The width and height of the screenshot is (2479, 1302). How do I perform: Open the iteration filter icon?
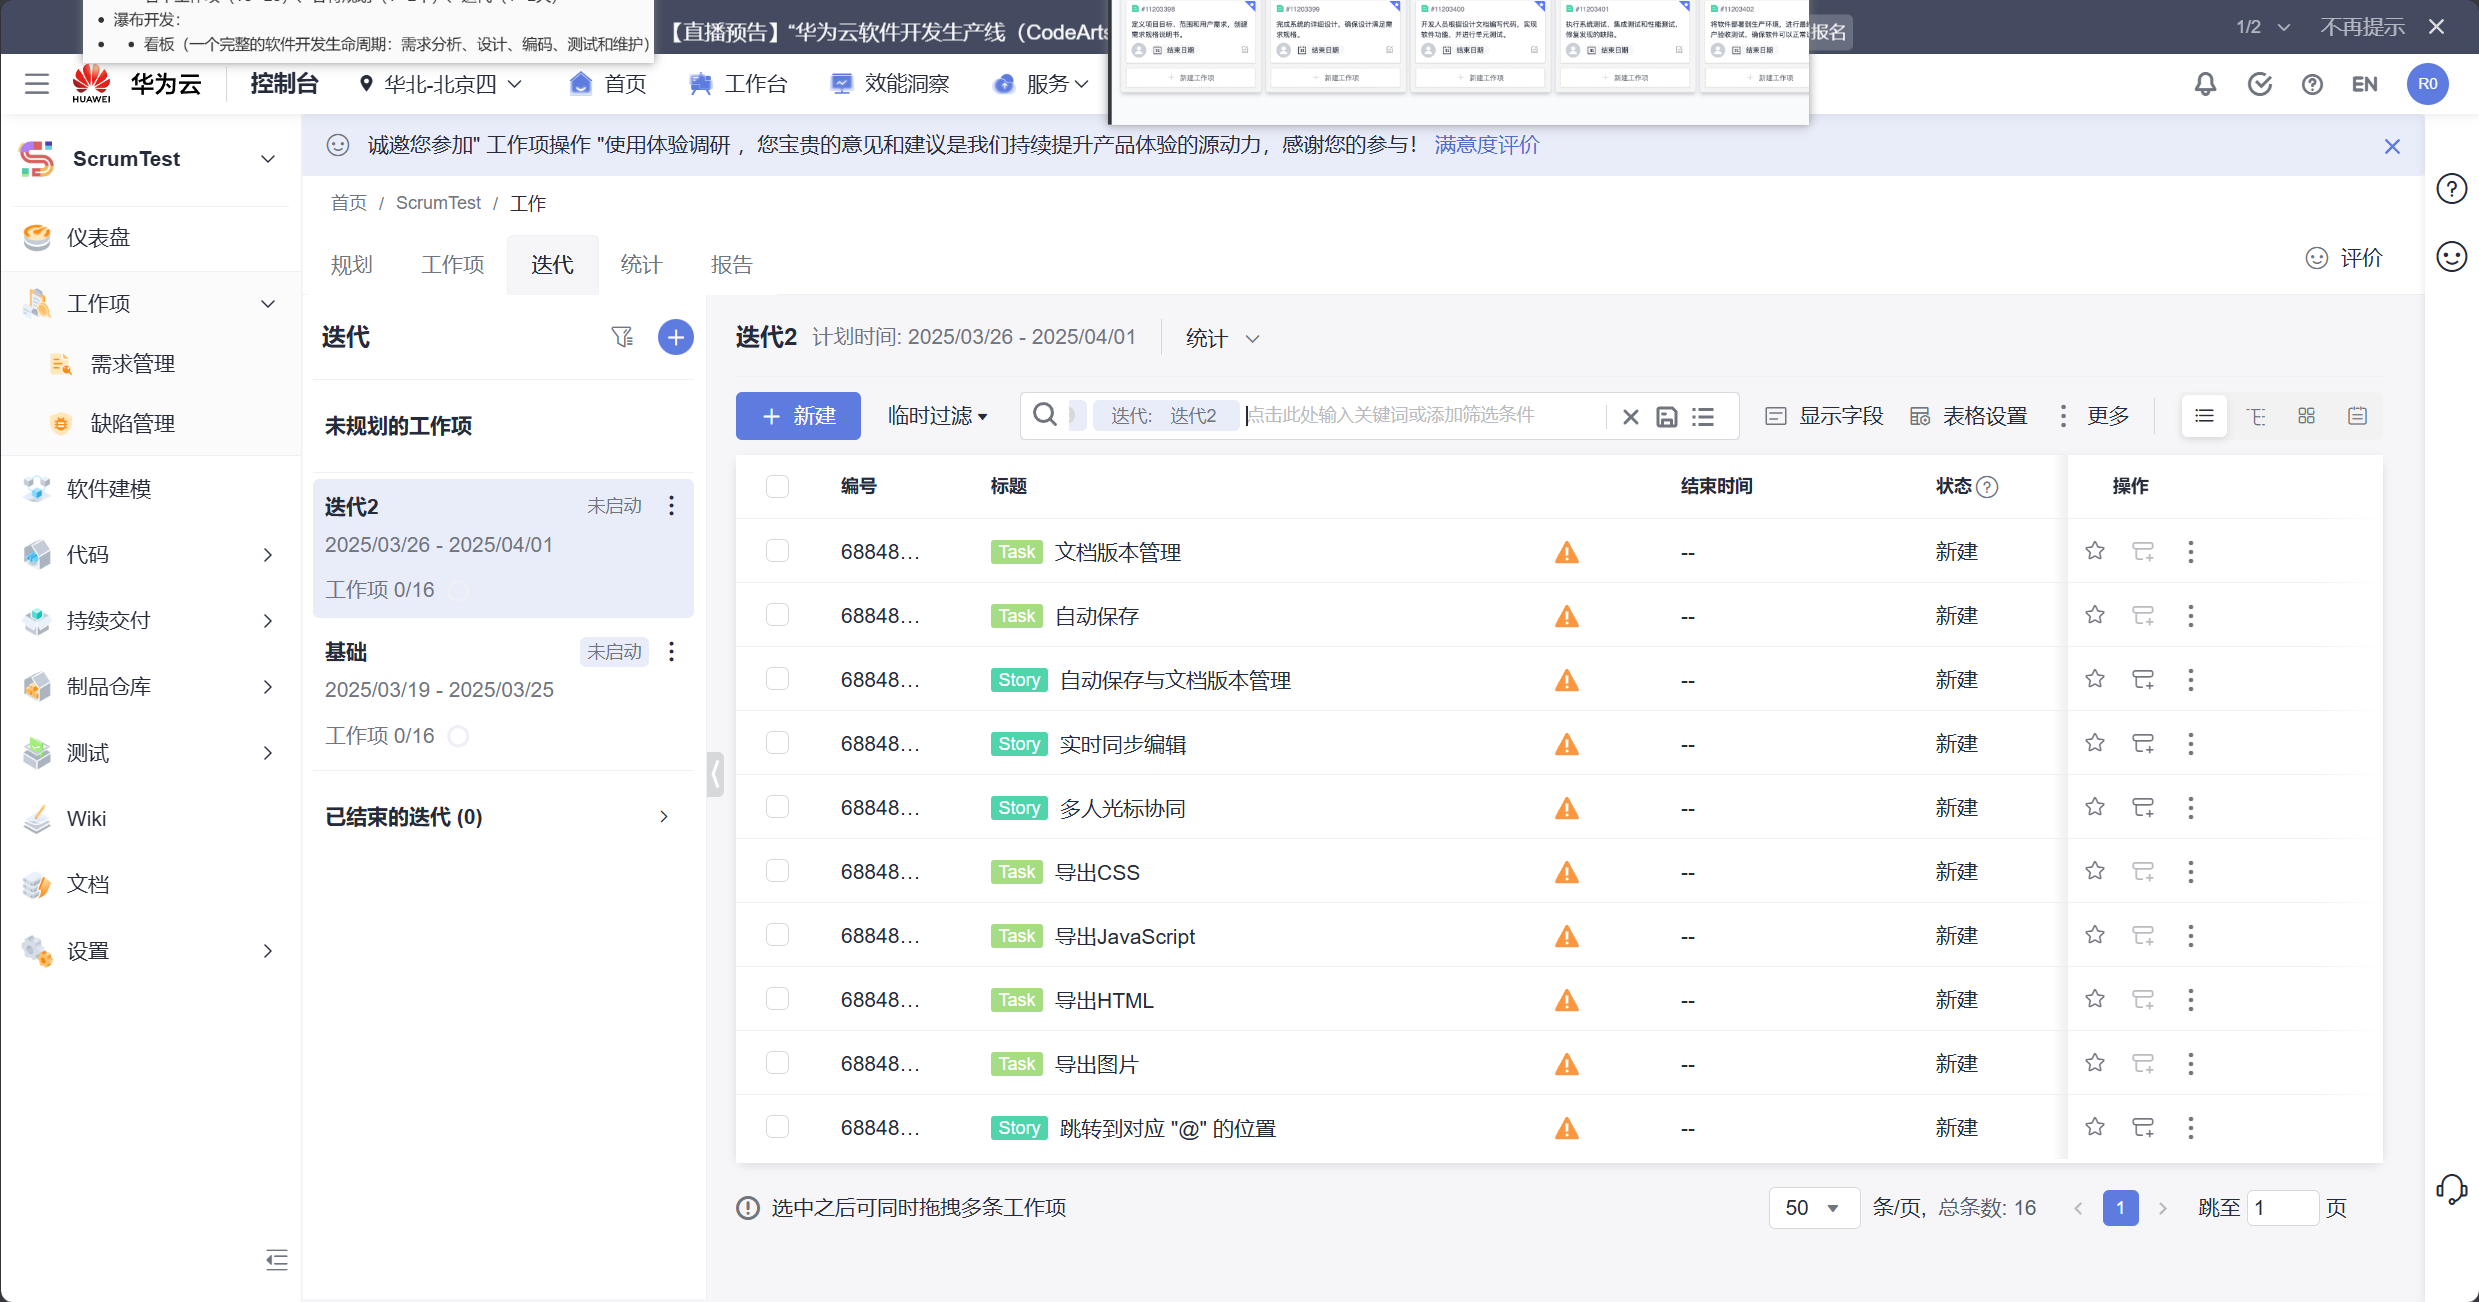click(x=622, y=337)
